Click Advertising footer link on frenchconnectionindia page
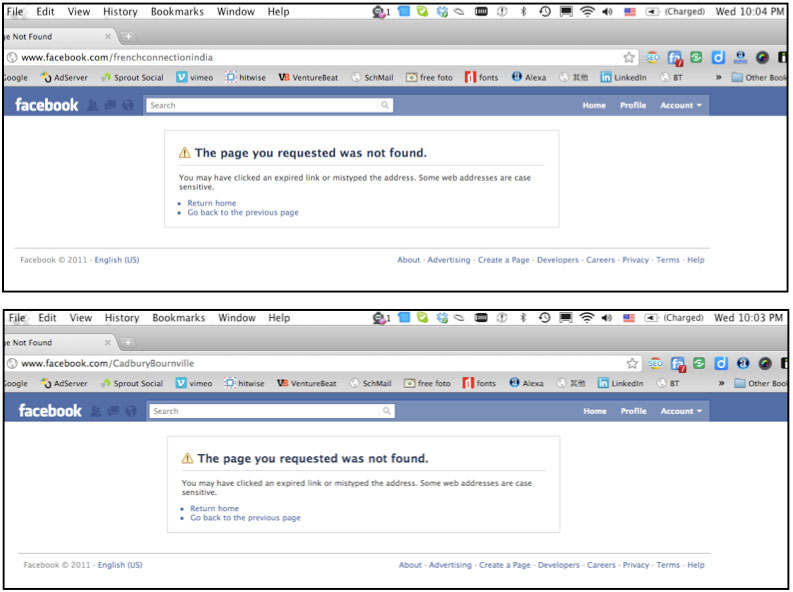This screenshot has height=592, width=793. tap(449, 260)
